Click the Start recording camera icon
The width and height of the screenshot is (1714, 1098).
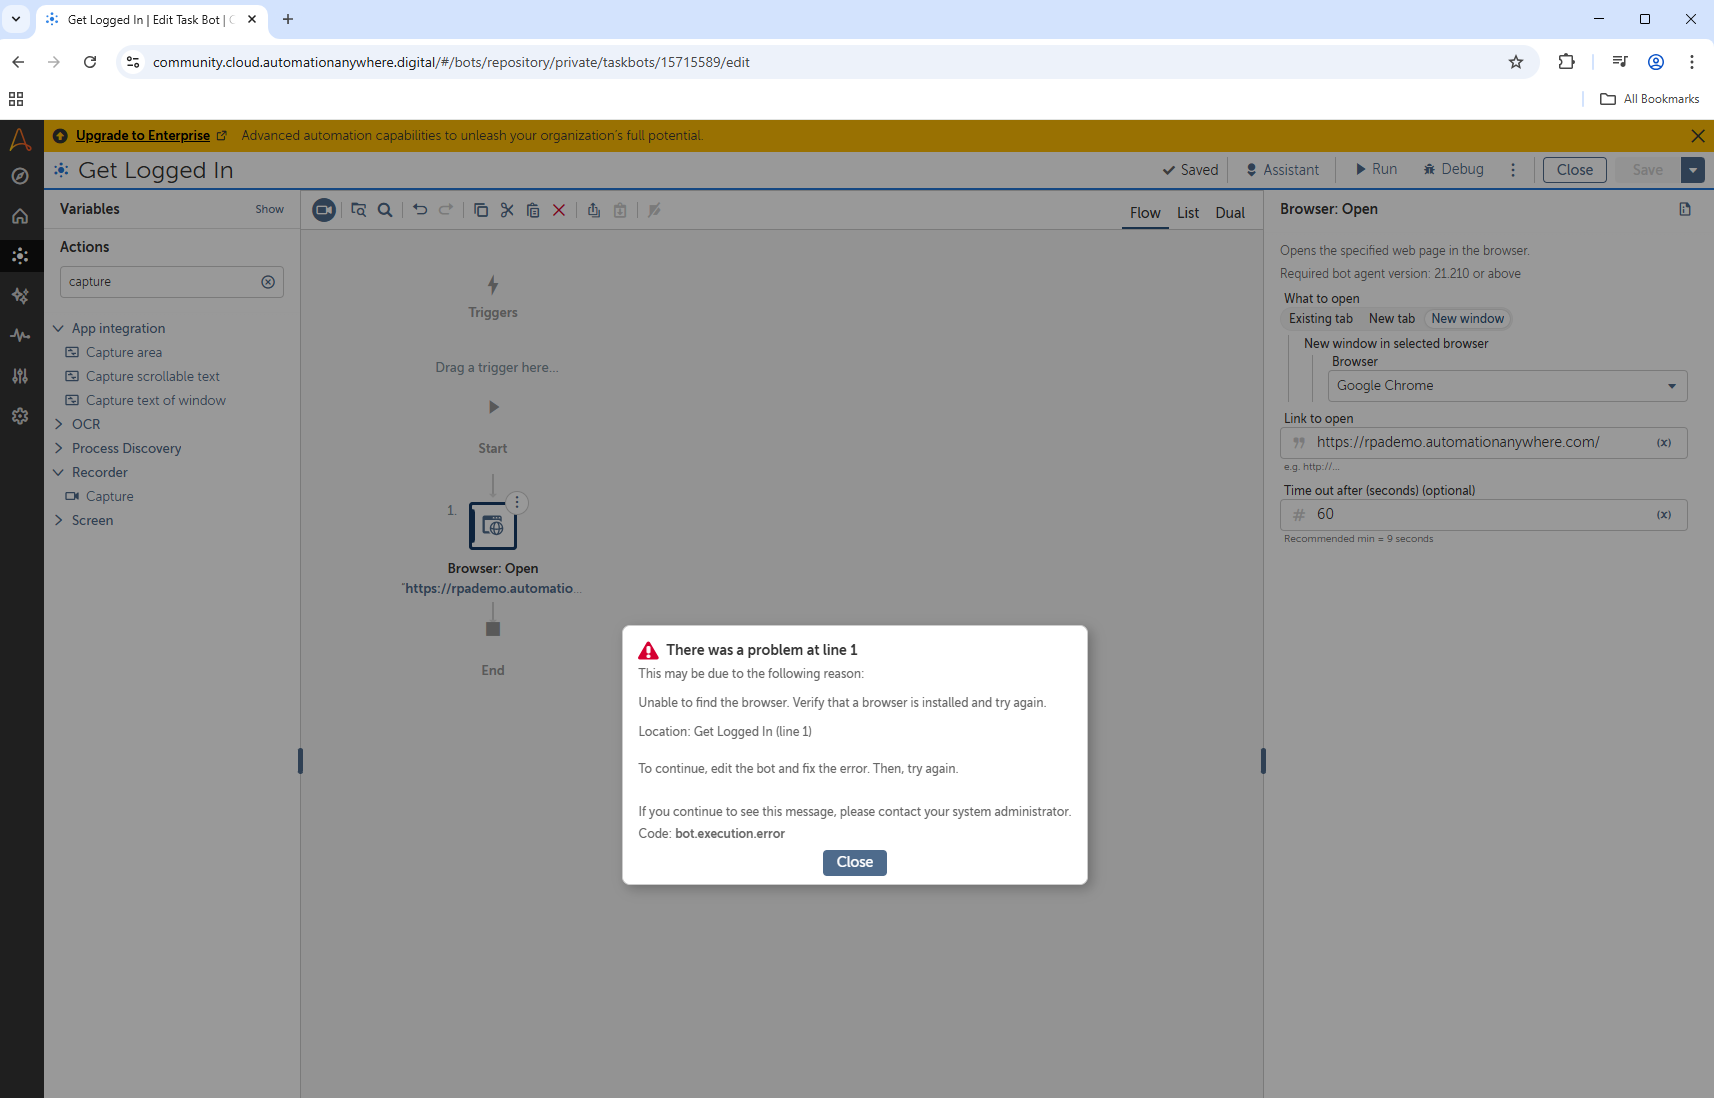pos(324,210)
